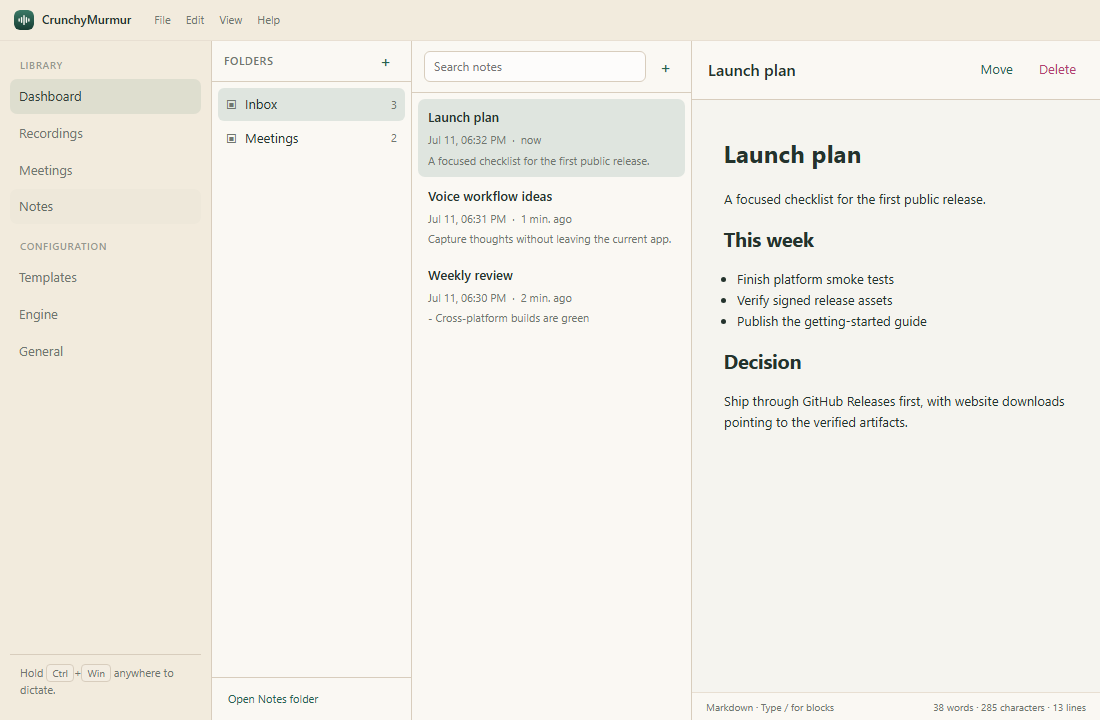The image size is (1100, 720).
Task: Select the Meetings folder in Folders panel
Action: point(311,138)
